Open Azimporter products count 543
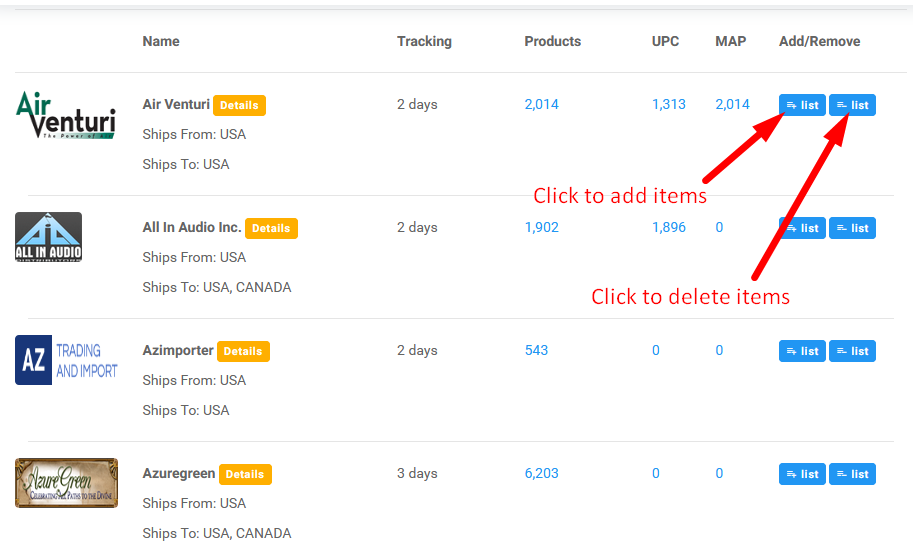Screen dimensions: 913x547 [x=536, y=350]
